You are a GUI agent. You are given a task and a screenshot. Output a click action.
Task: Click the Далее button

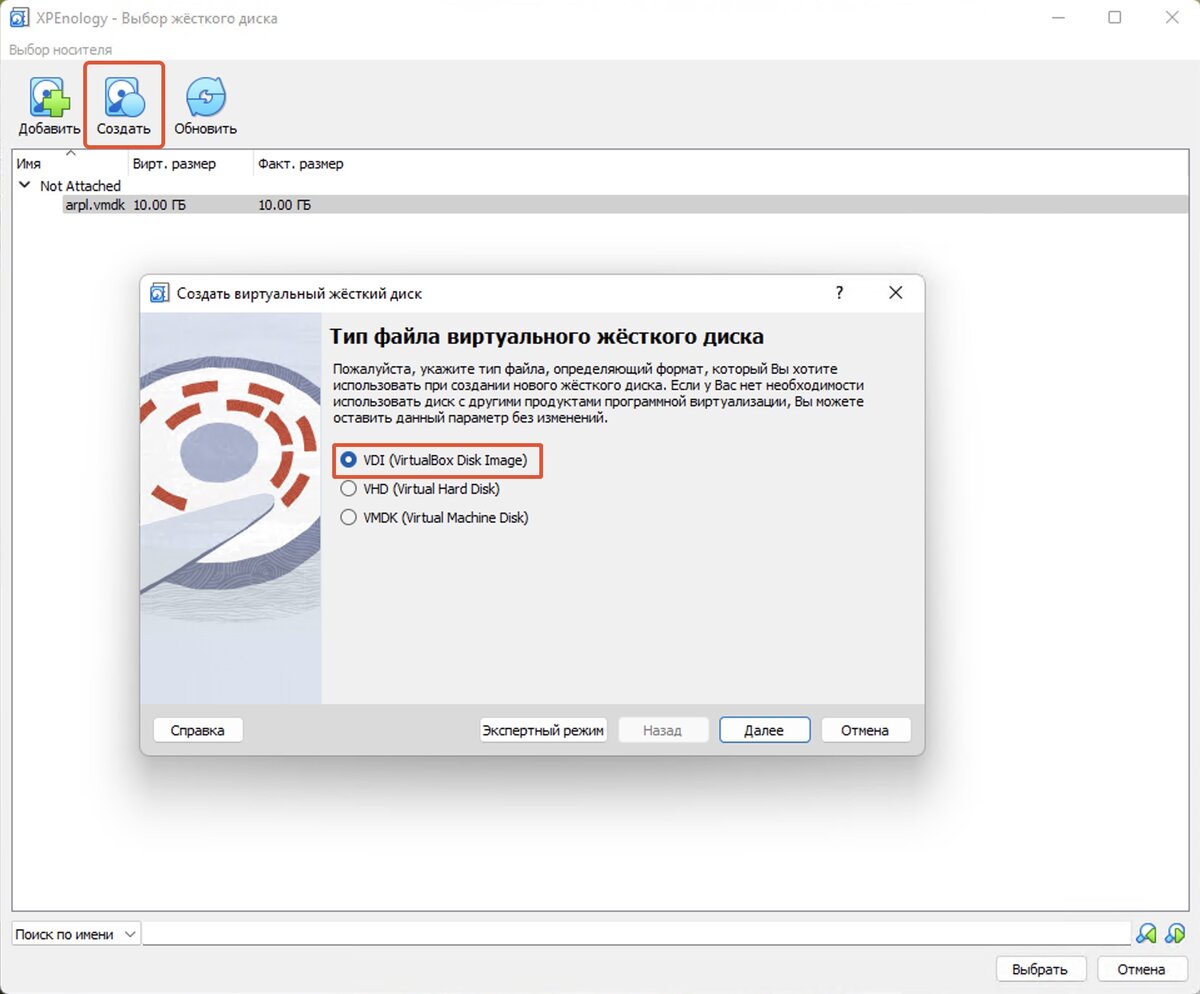(764, 730)
